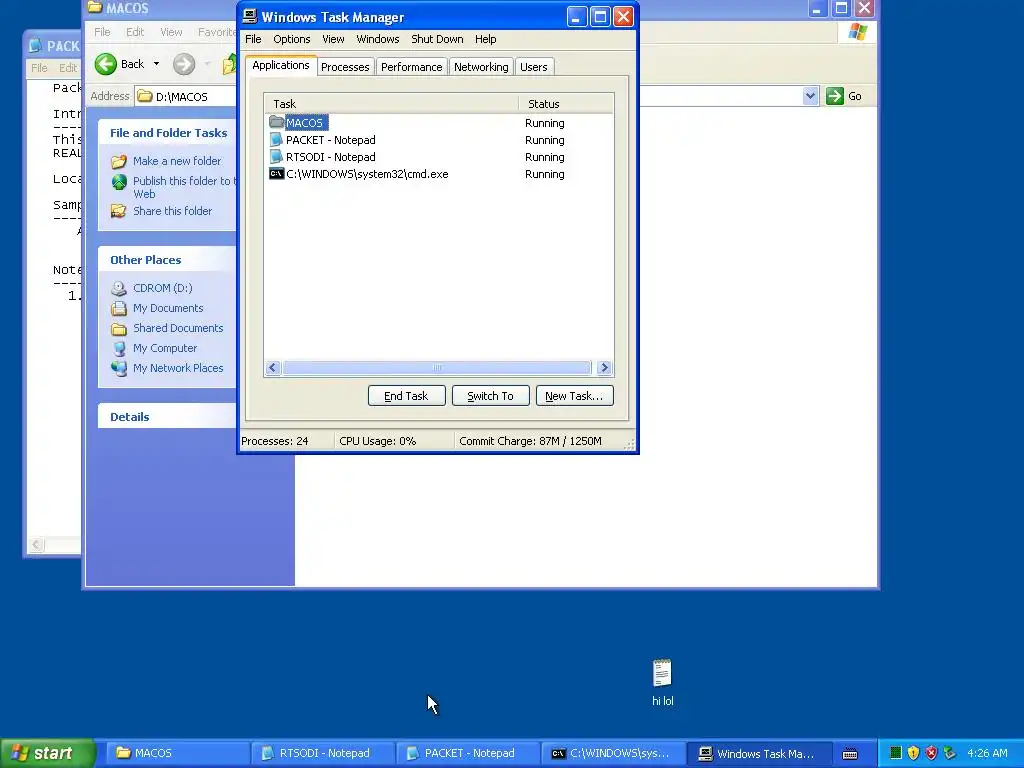This screenshot has height=768, width=1024.
Task: Click the My Network Places link
Action: (x=178, y=368)
